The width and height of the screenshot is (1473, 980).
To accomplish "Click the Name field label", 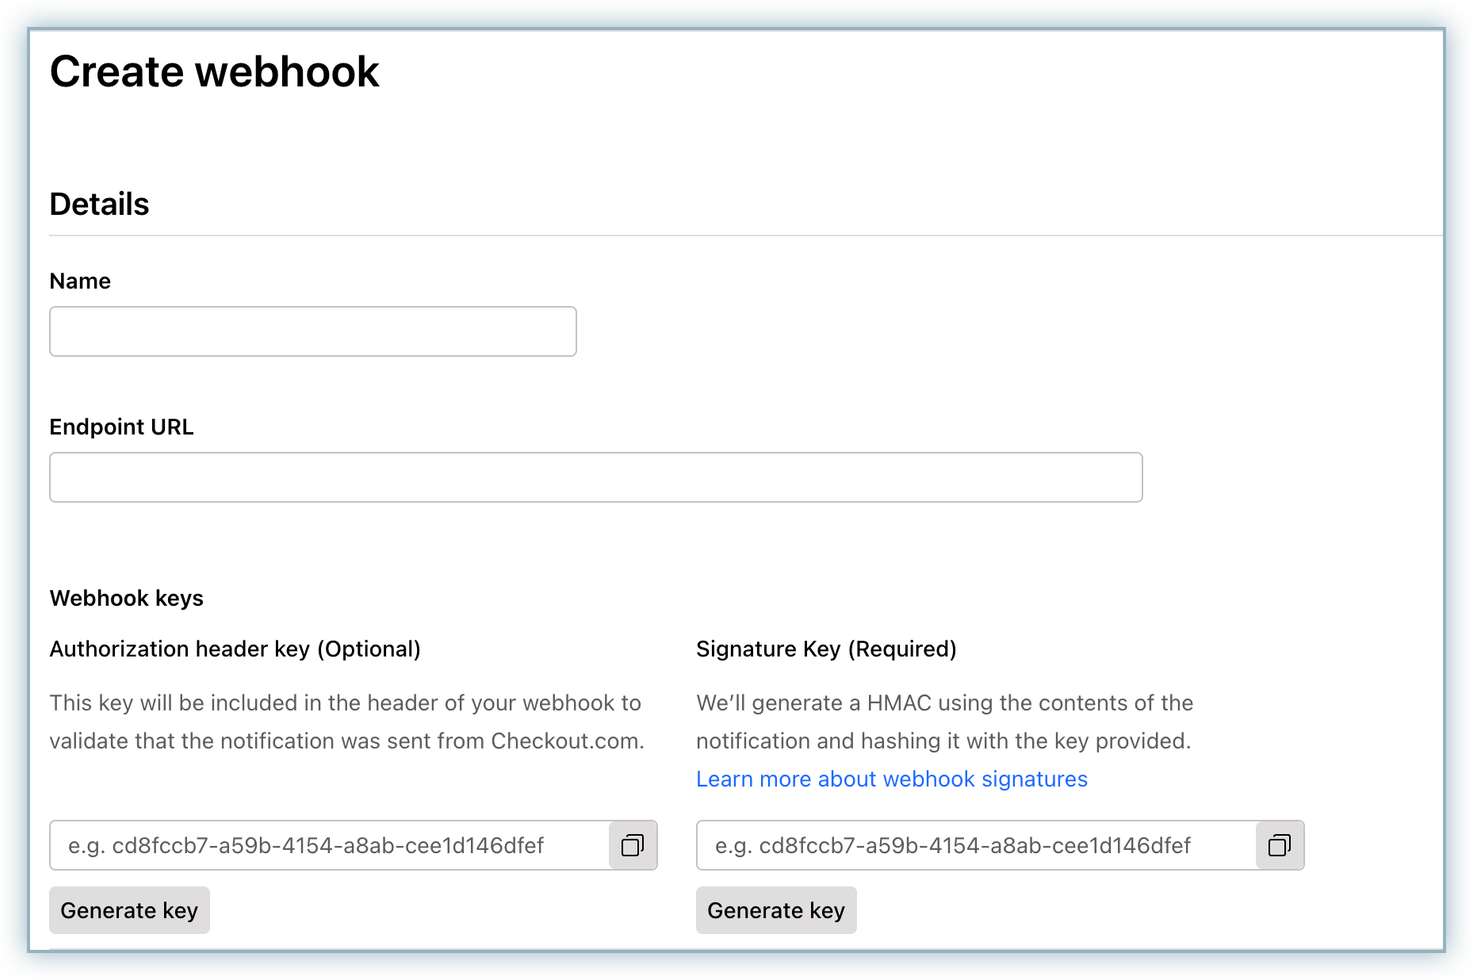I will coord(80,282).
